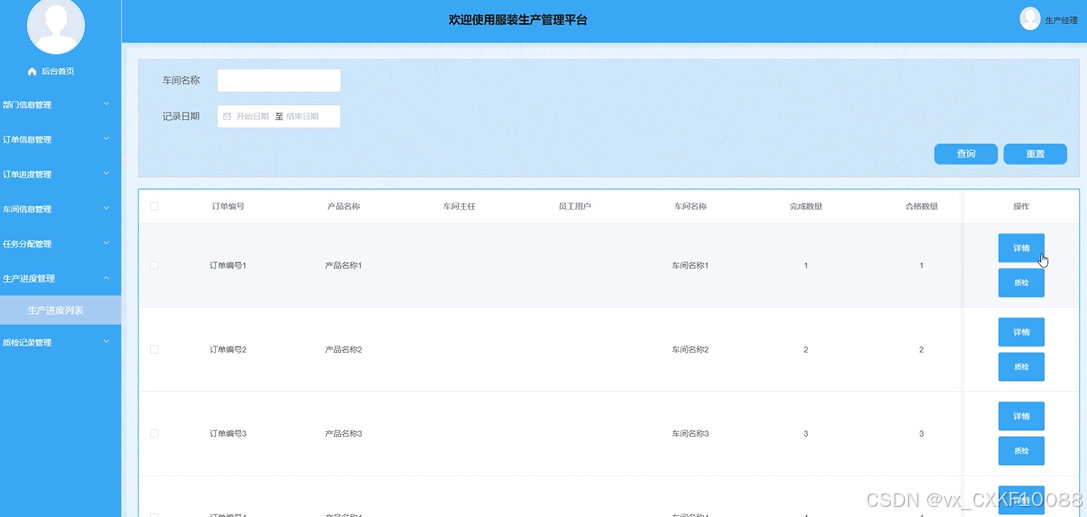This screenshot has width=1087, height=517.
Task: Click the home icon beside 后台首页
Action: coord(32,71)
